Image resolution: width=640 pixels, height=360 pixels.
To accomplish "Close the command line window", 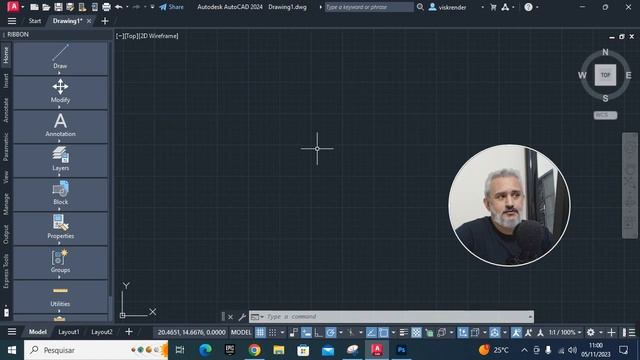I will click(x=230, y=317).
